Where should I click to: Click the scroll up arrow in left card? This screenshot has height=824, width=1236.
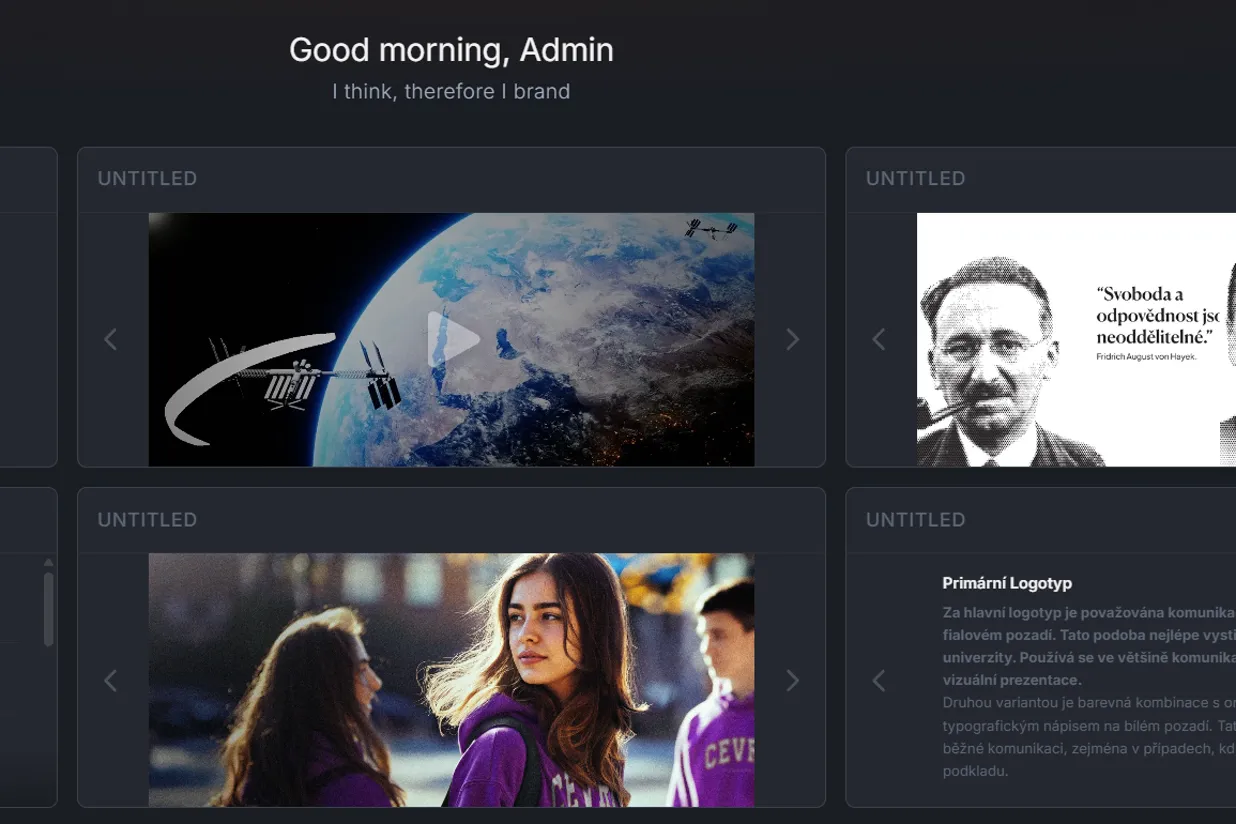pos(48,563)
